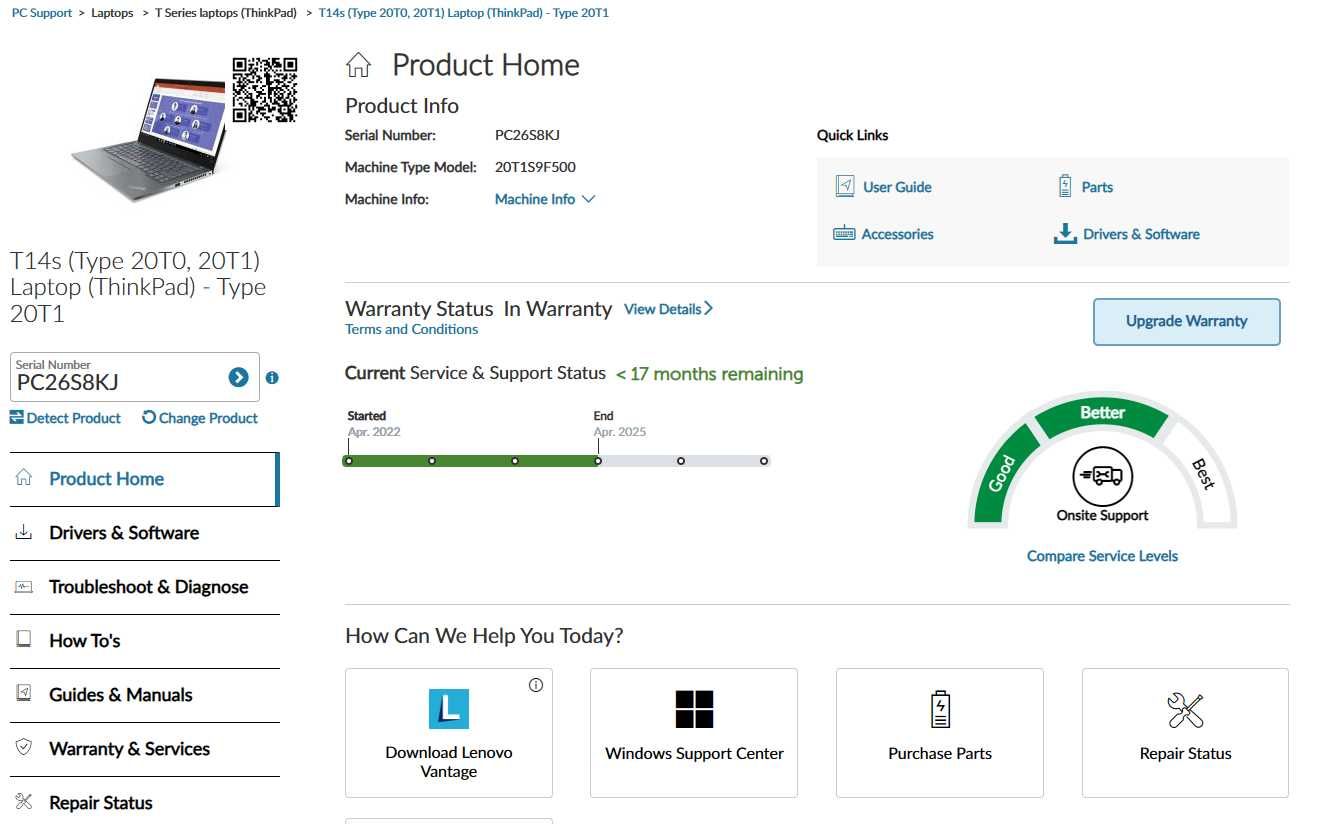Open Product Home in sidebar
The height and width of the screenshot is (824, 1325).
pos(145,479)
